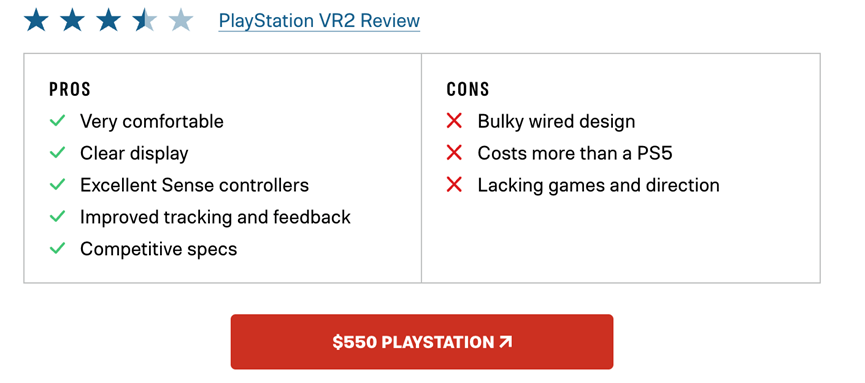Open the PlayStation VR2 Review link
The width and height of the screenshot is (865, 383).
click(x=319, y=21)
